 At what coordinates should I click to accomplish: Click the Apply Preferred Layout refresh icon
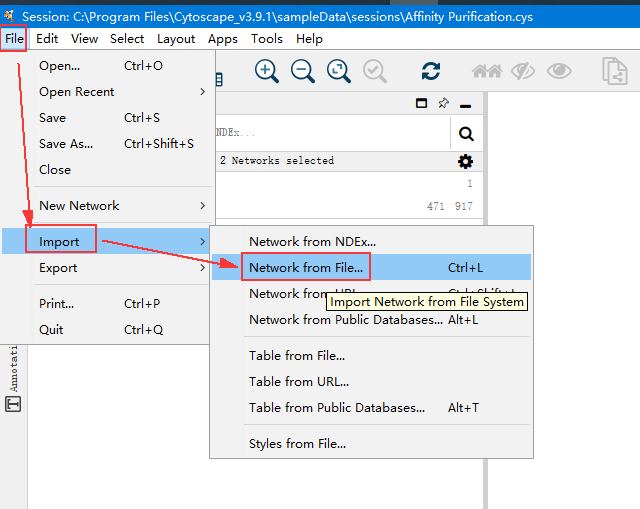tap(431, 70)
